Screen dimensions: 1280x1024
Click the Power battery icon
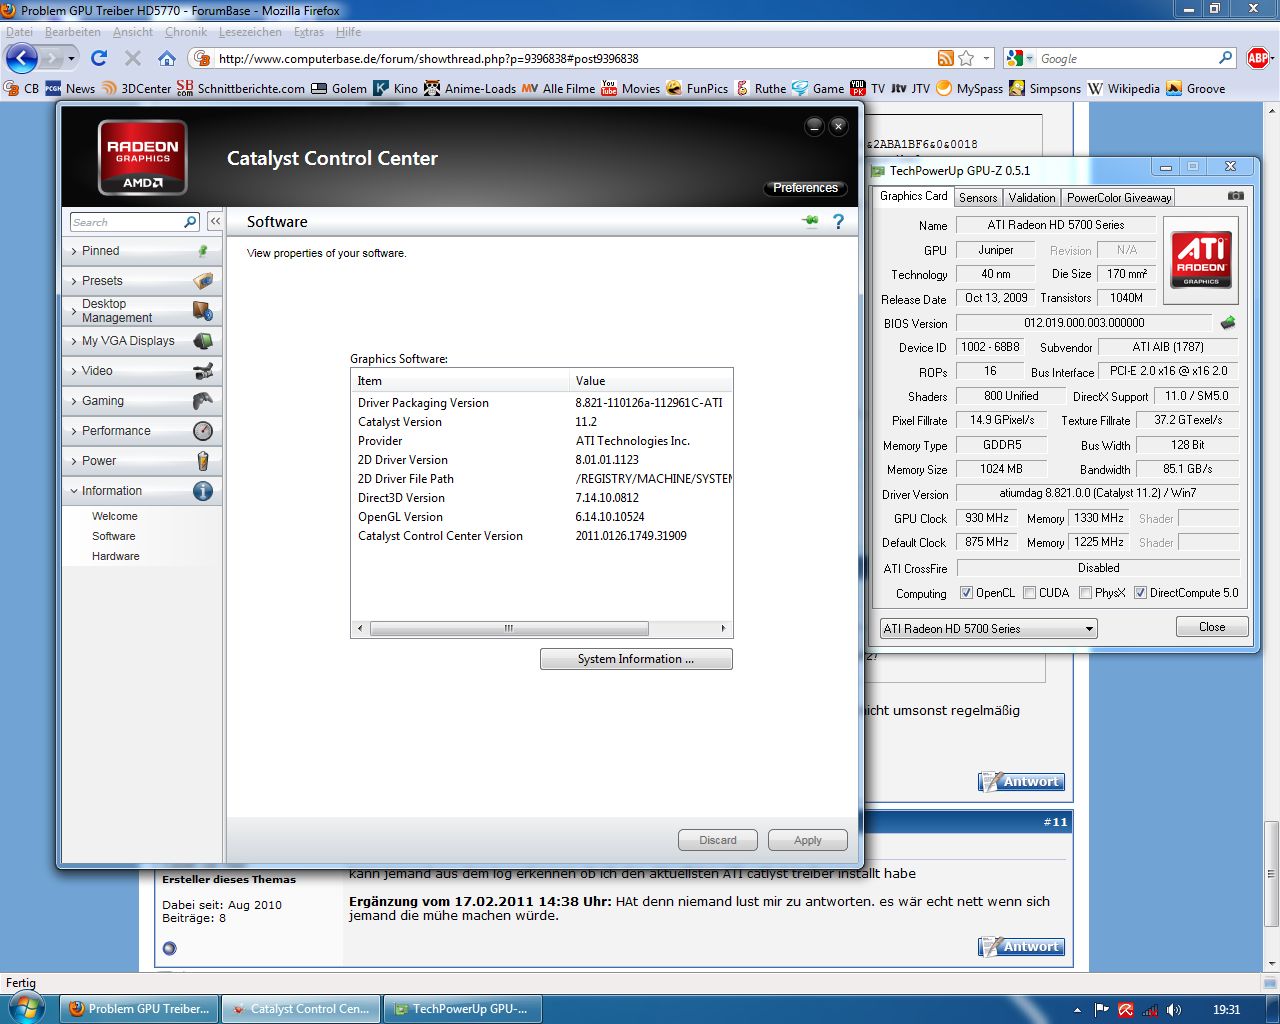[203, 461]
